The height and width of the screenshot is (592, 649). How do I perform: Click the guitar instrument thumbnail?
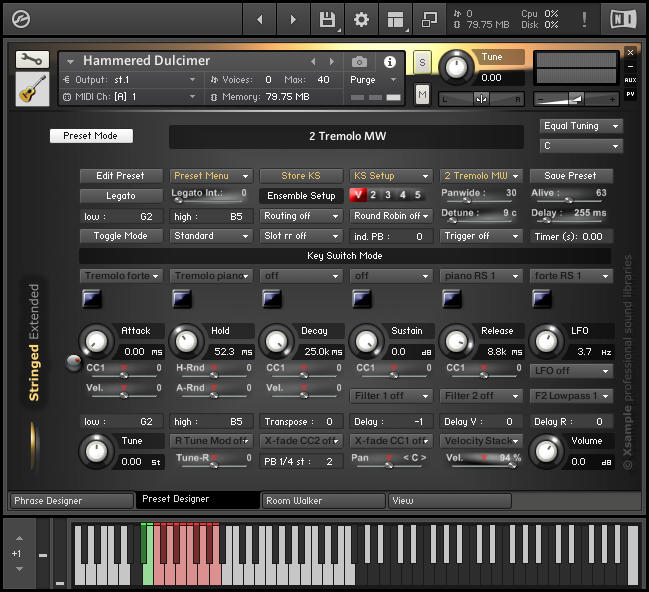(x=32, y=89)
